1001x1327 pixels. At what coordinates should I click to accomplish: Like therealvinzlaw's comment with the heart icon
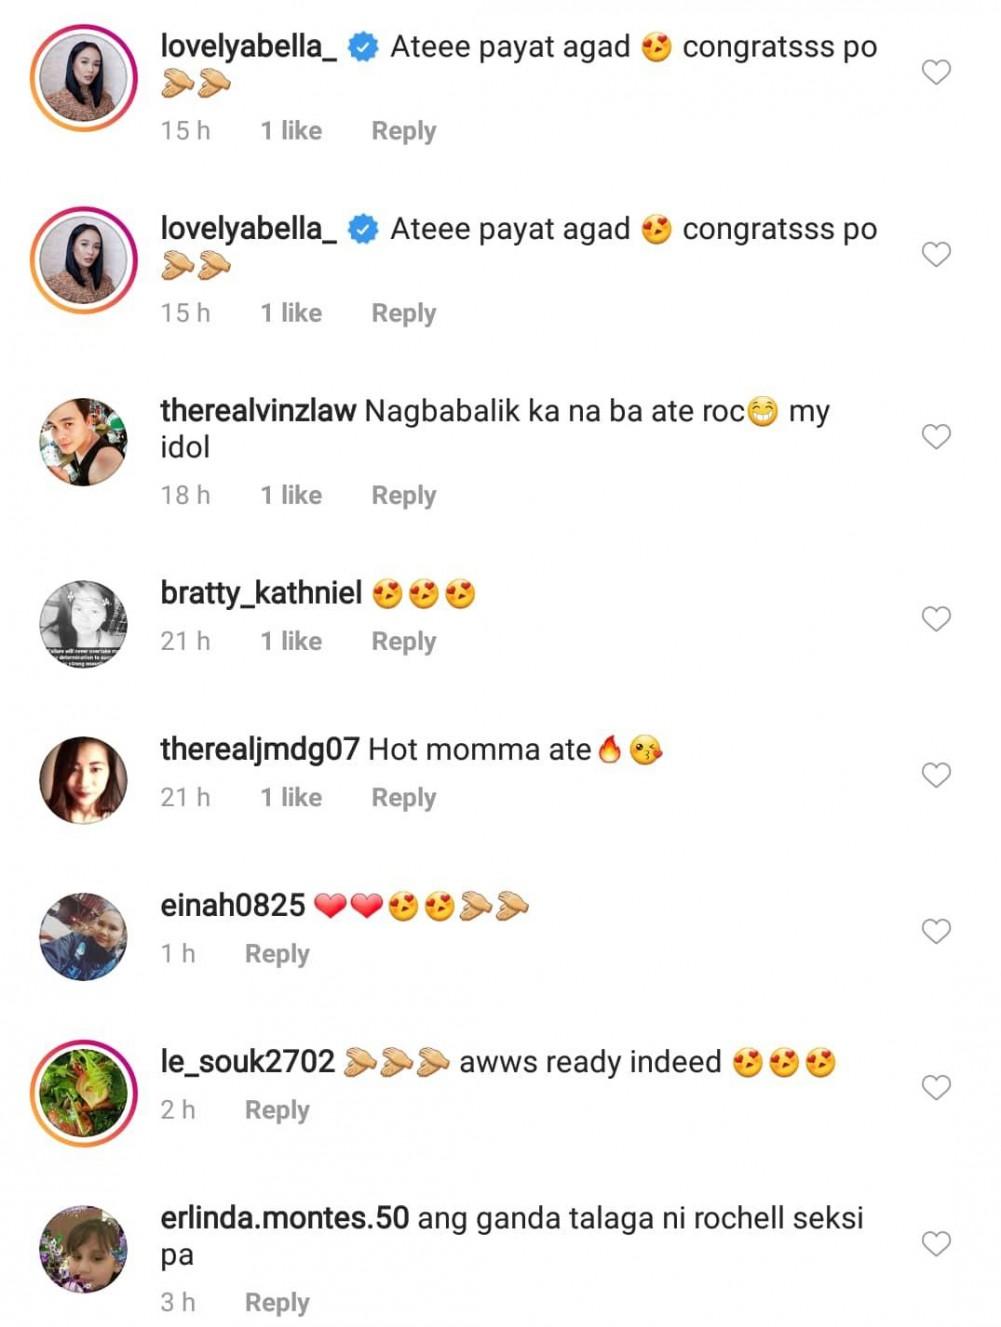click(x=935, y=437)
